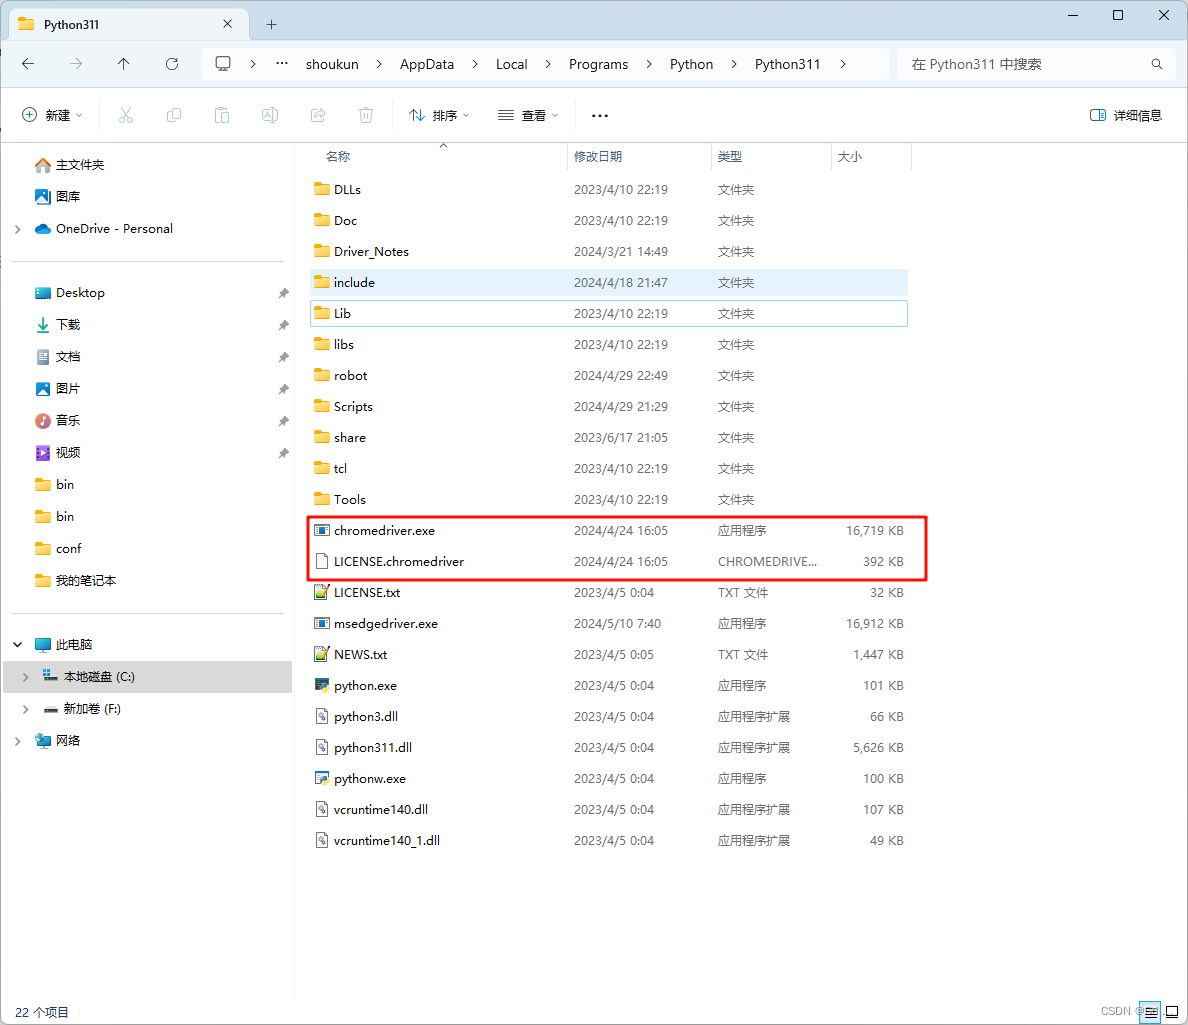Select the pythonw.exe file
1188x1025 pixels.
[x=608, y=778]
